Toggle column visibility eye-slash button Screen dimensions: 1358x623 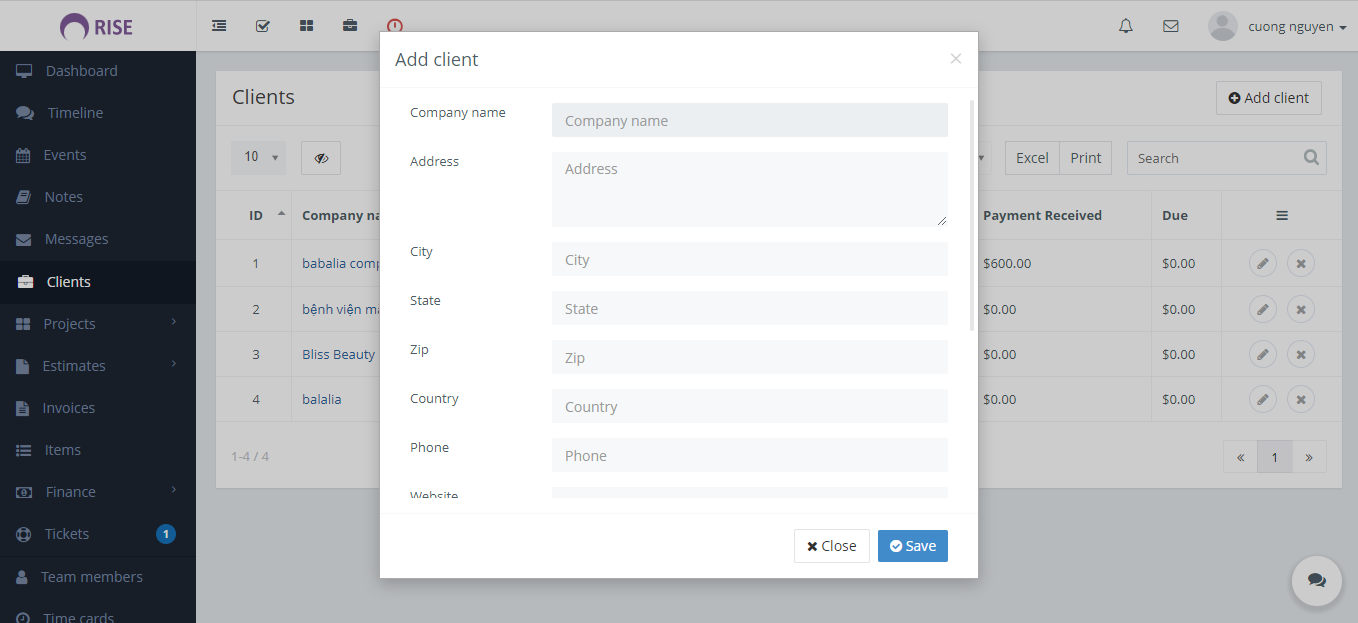pyautogui.click(x=321, y=158)
